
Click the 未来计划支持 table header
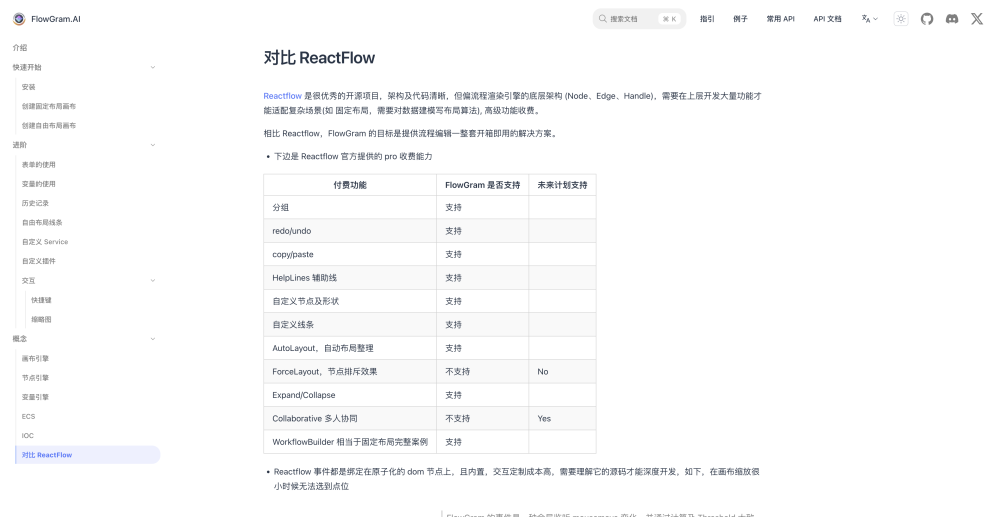[x=562, y=185]
